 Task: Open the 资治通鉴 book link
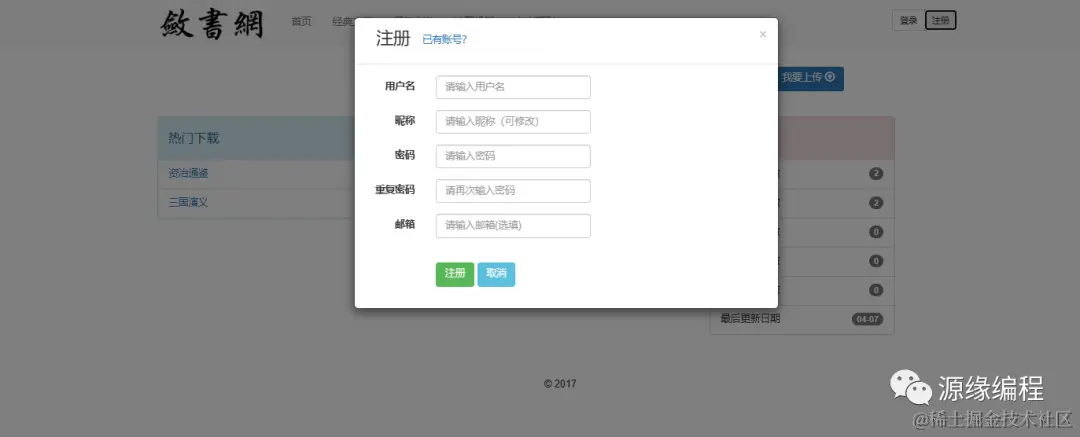[x=188, y=173]
